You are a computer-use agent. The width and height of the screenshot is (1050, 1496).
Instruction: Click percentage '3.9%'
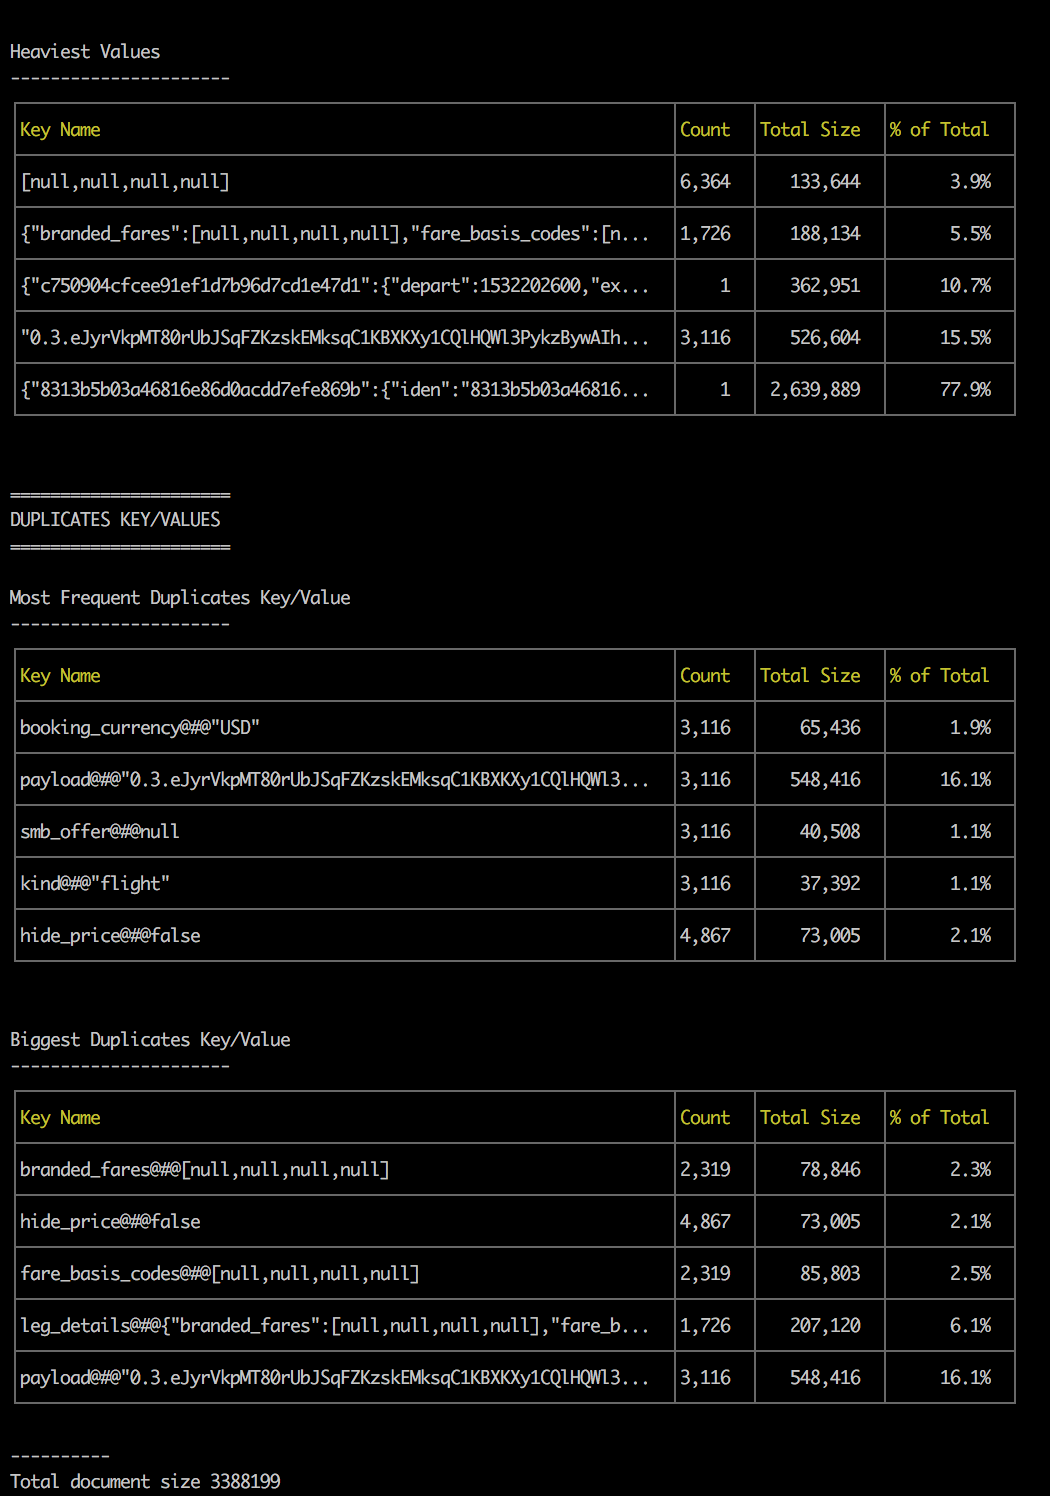point(970,182)
